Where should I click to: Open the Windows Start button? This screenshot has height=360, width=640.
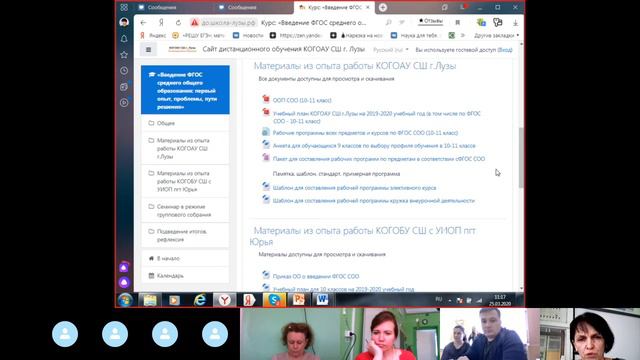tap(125, 300)
